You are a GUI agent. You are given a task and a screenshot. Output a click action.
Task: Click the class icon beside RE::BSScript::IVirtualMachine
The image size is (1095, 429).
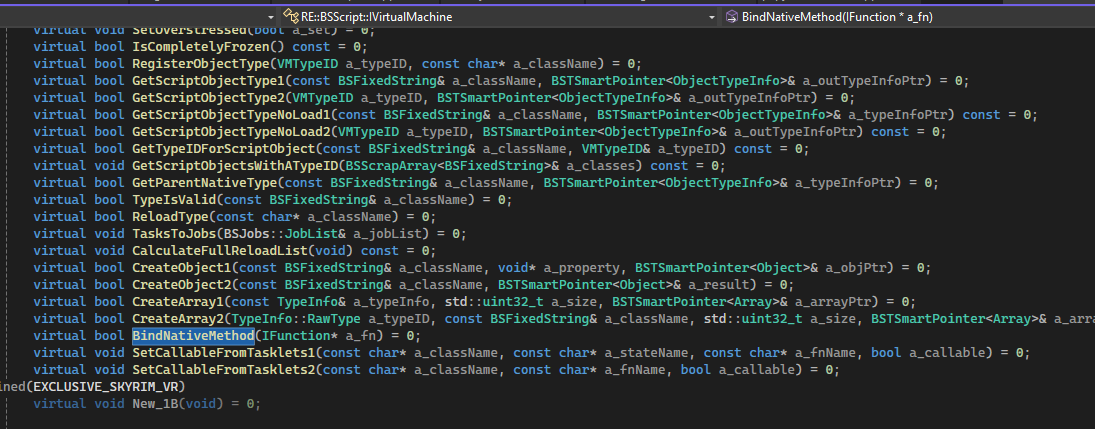[293, 17]
